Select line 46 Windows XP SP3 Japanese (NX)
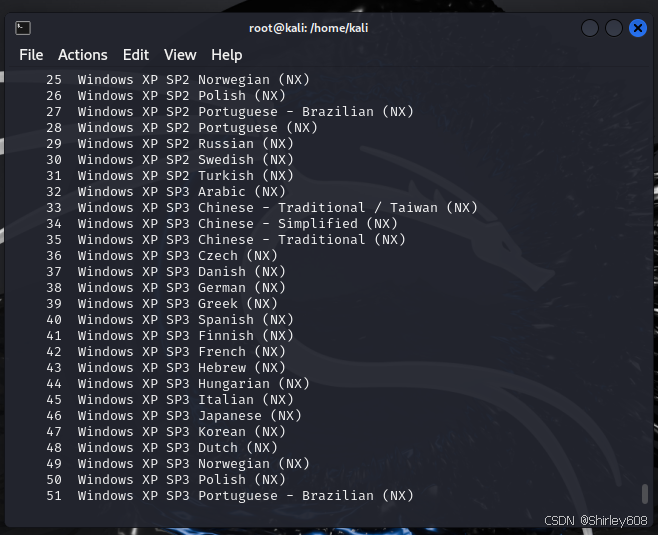Viewport: 658px width, 535px height. (x=174, y=415)
